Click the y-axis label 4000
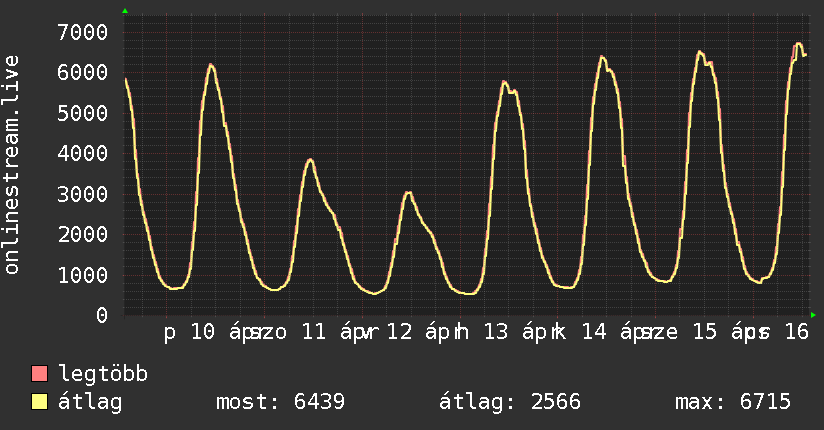 tap(83, 153)
